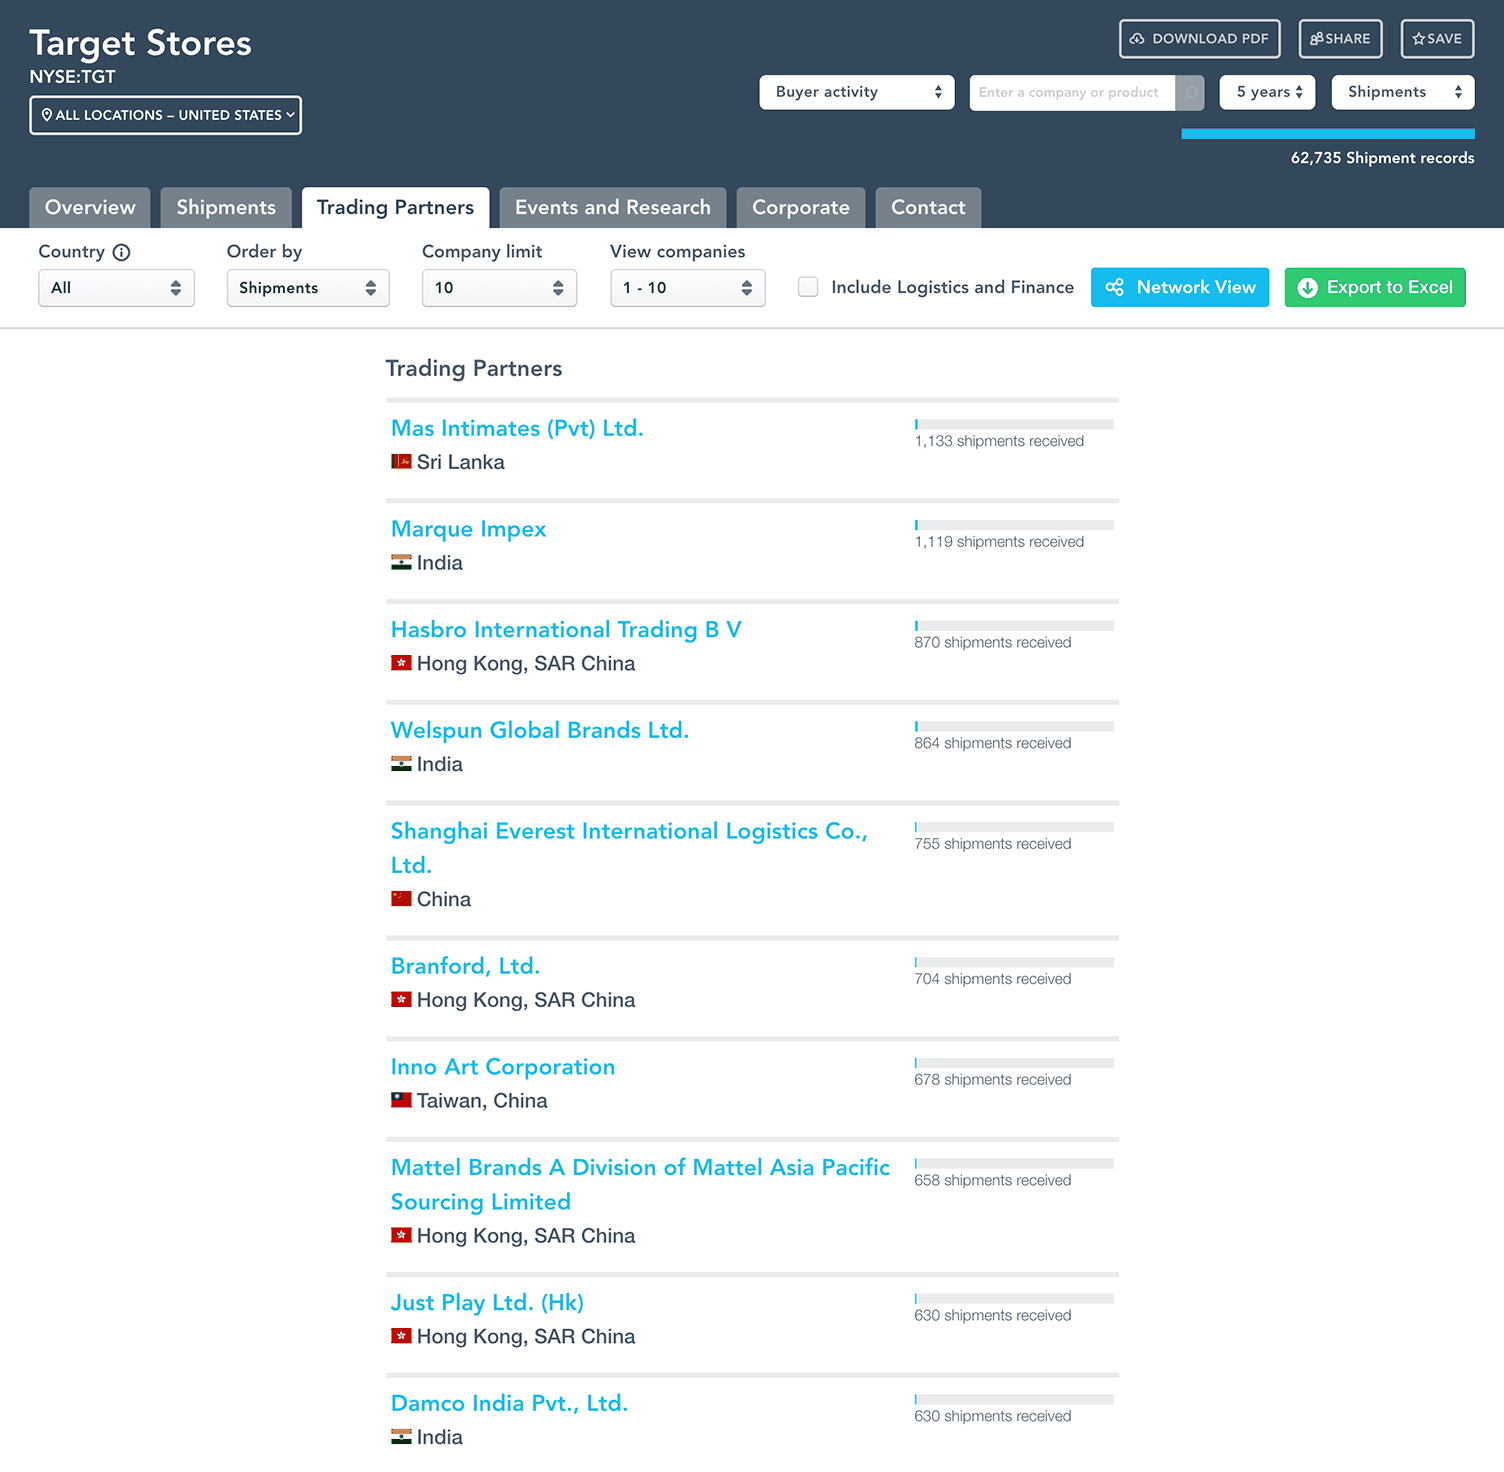Open Hasbro International Trading B V link
1504x1472 pixels.
(566, 630)
